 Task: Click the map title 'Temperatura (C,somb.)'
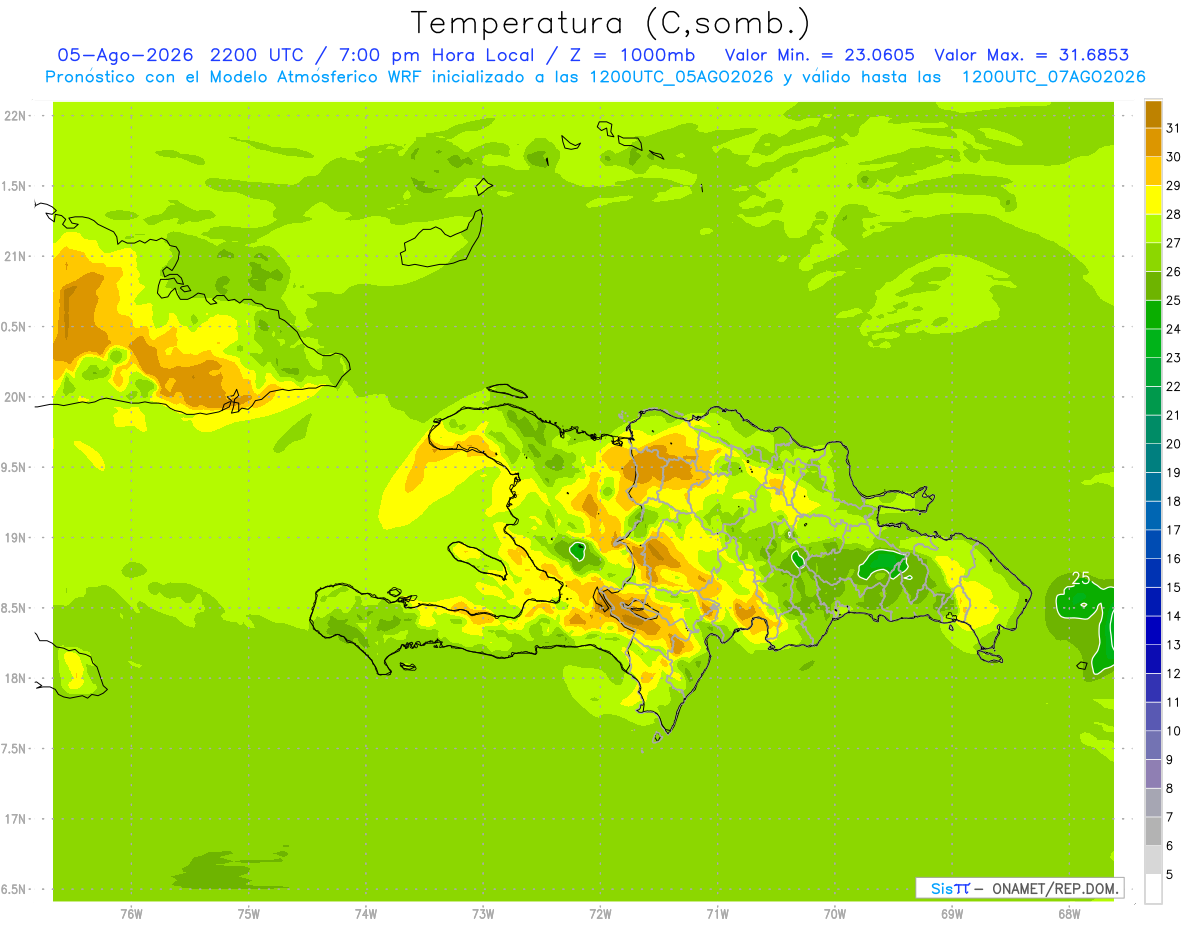[x=611, y=22]
